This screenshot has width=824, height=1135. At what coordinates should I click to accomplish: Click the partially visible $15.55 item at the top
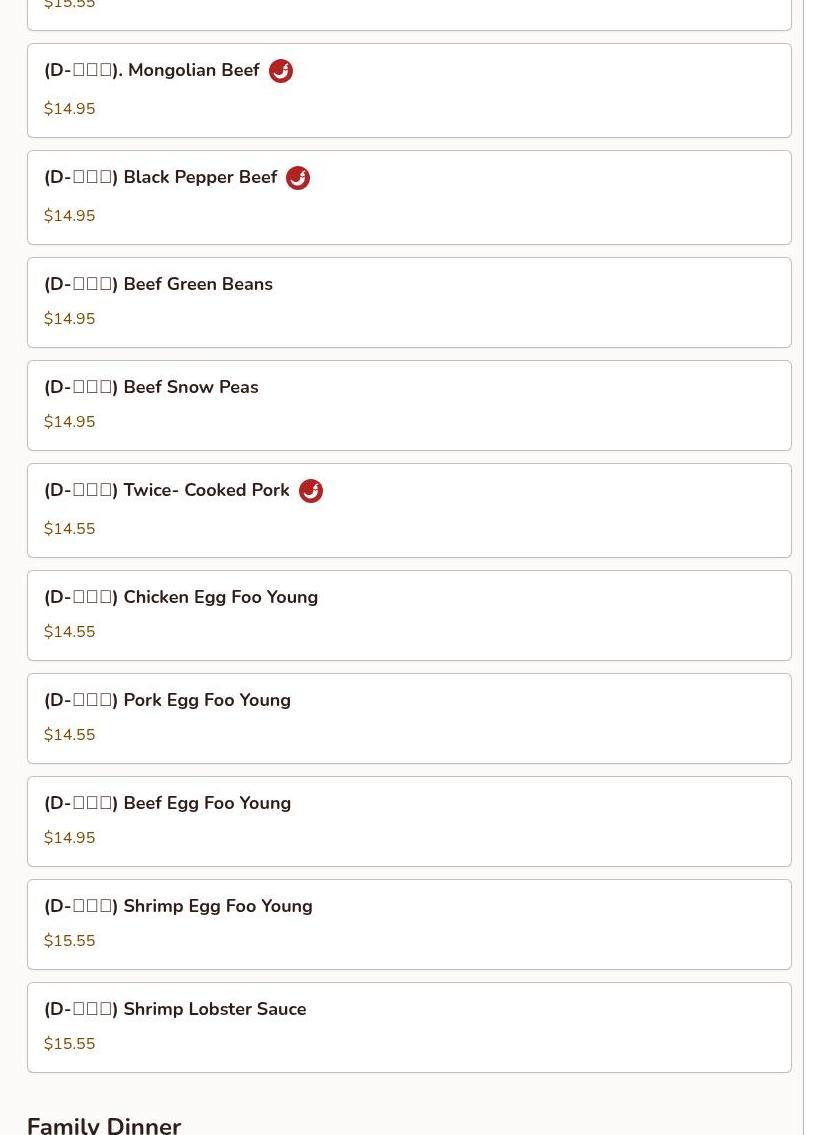[70, 6]
